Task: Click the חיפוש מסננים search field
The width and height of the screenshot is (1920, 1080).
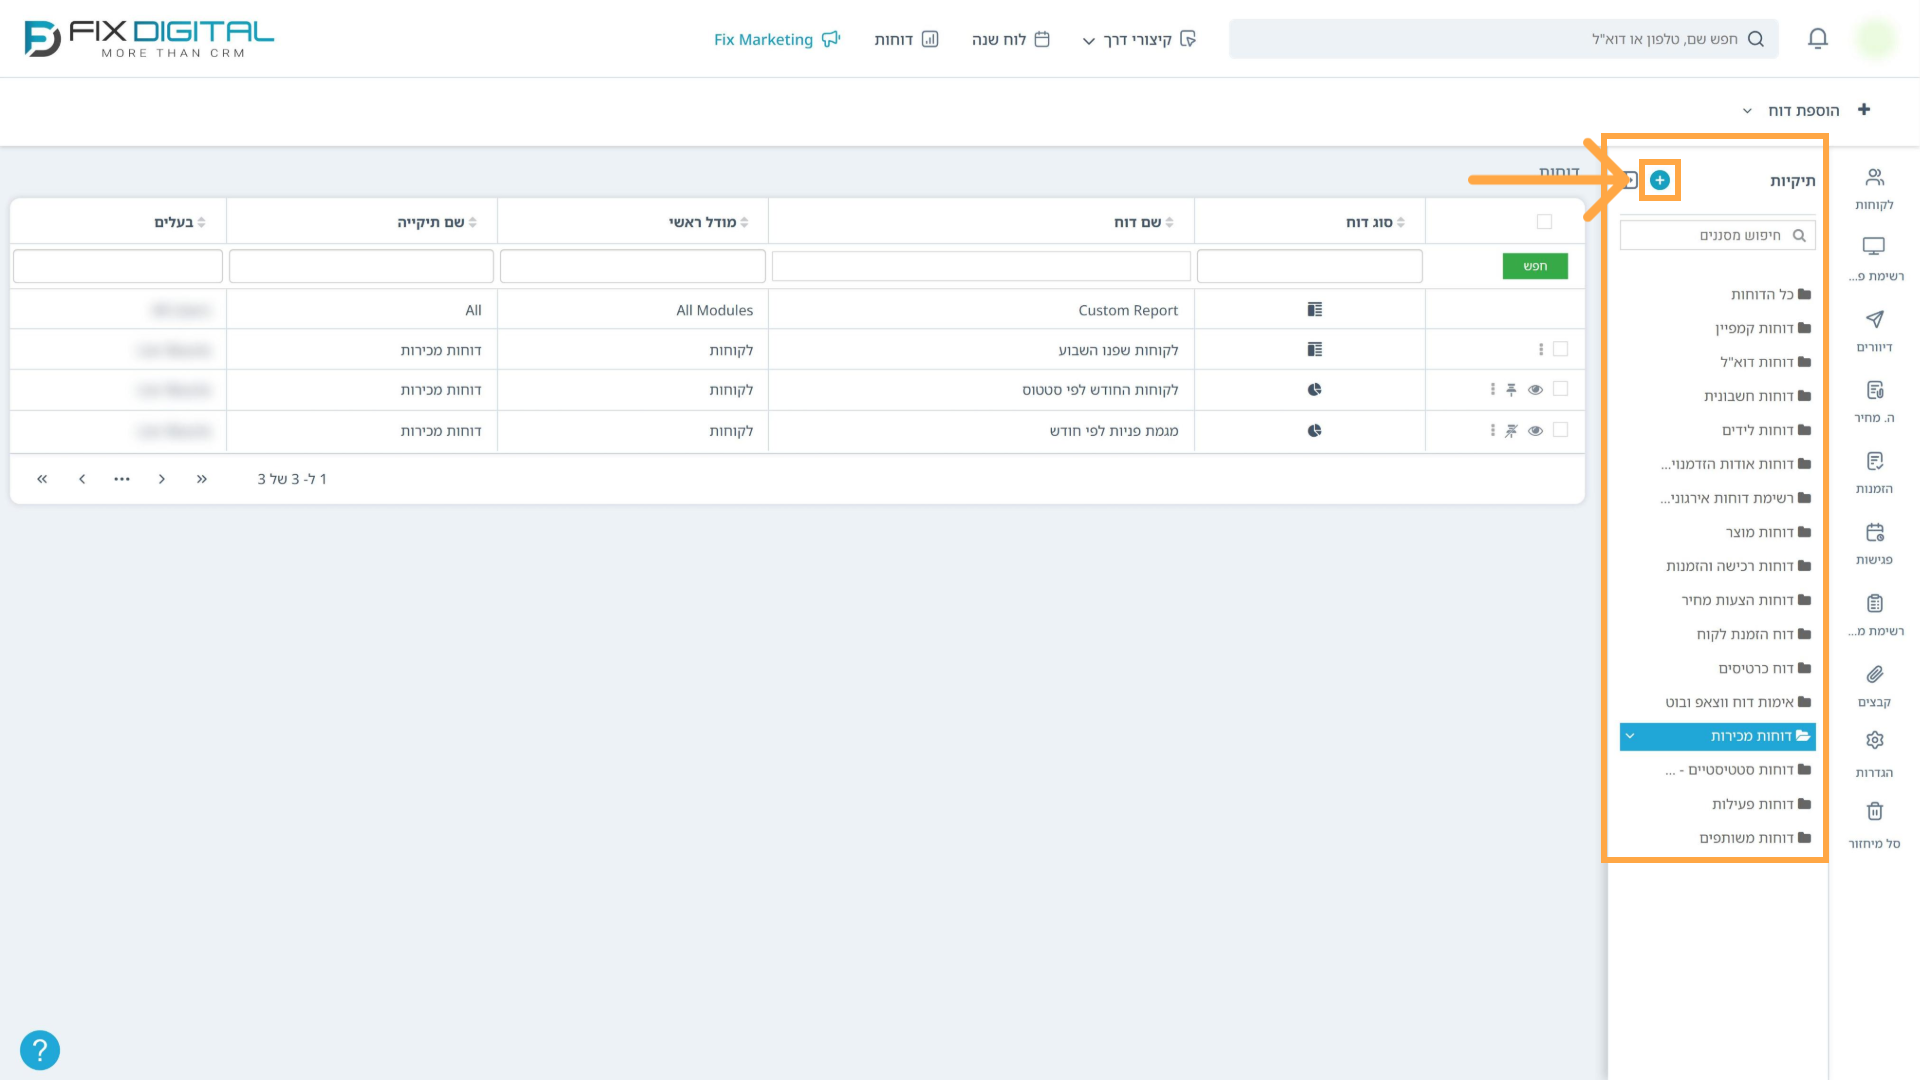Action: pos(1717,235)
